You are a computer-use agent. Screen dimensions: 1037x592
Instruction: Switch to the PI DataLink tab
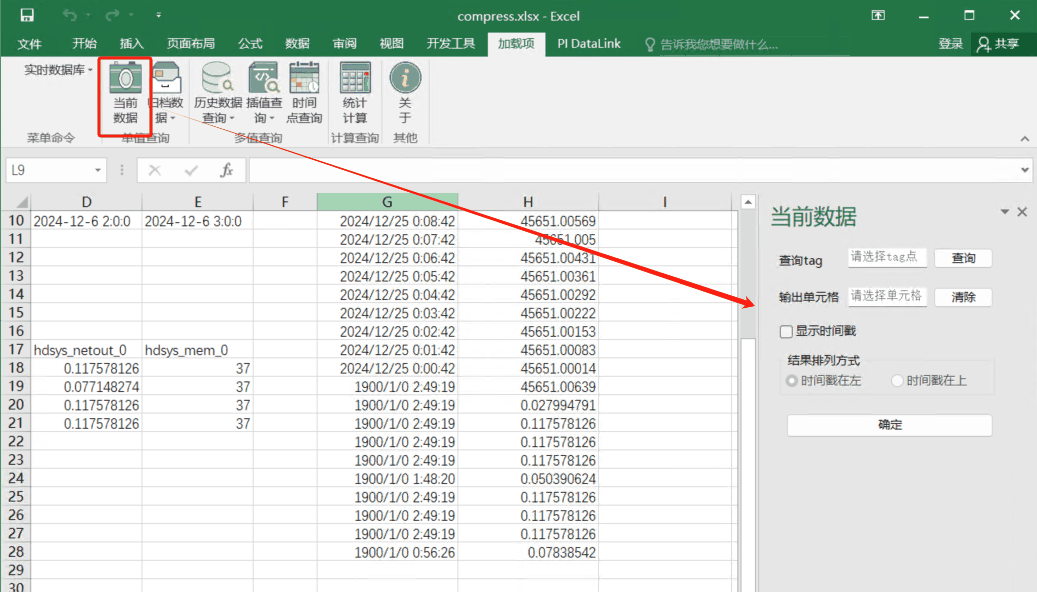click(x=589, y=44)
